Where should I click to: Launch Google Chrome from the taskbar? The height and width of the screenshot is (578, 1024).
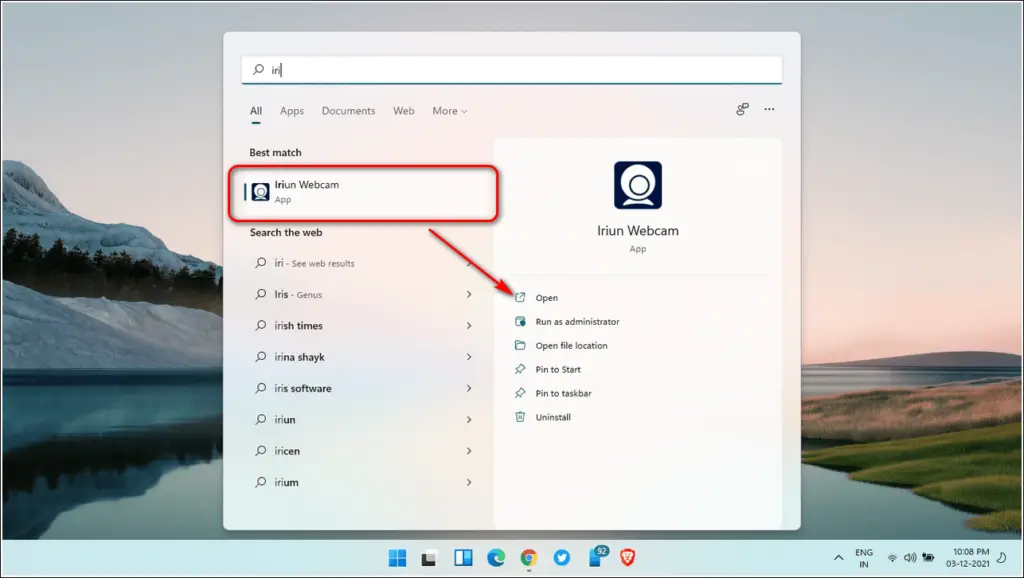(529, 558)
